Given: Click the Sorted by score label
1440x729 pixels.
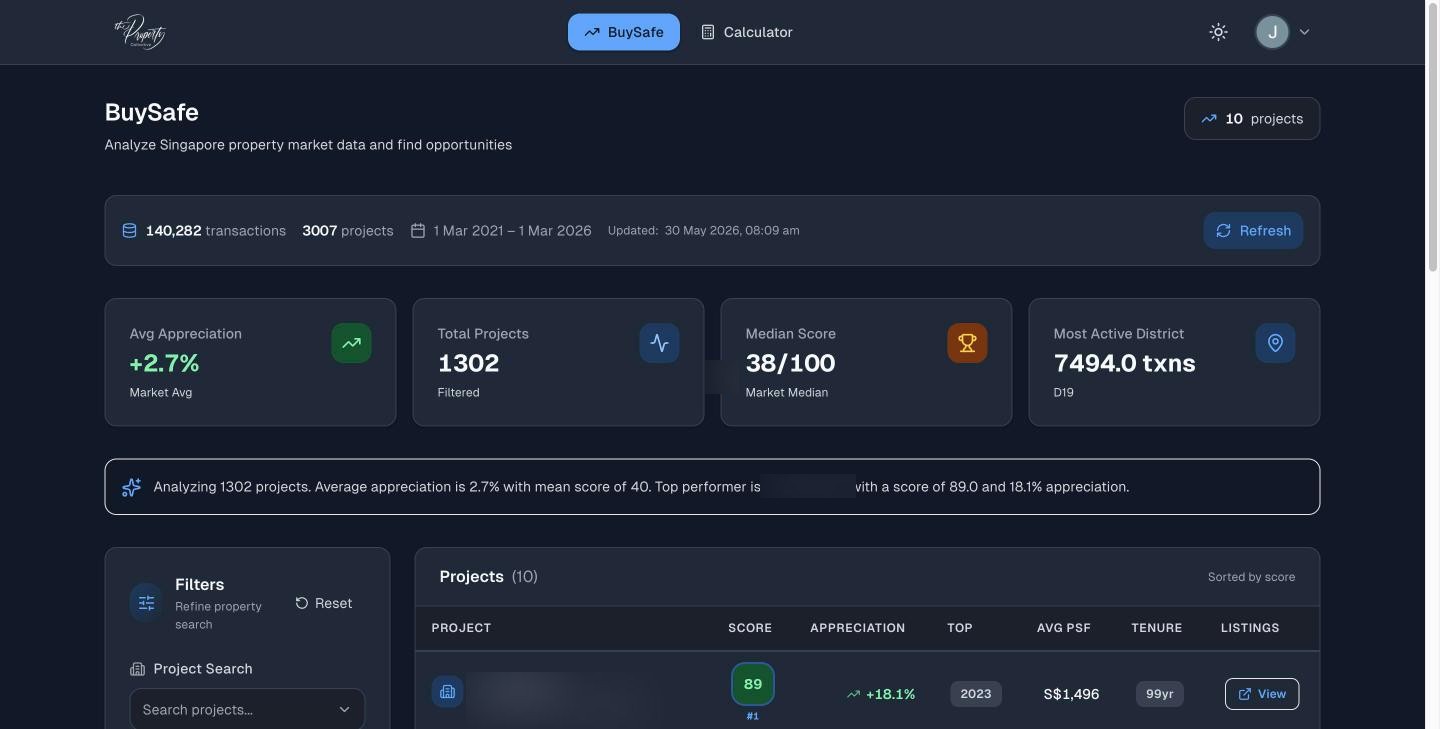Looking at the screenshot, I should [x=1251, y=577].
